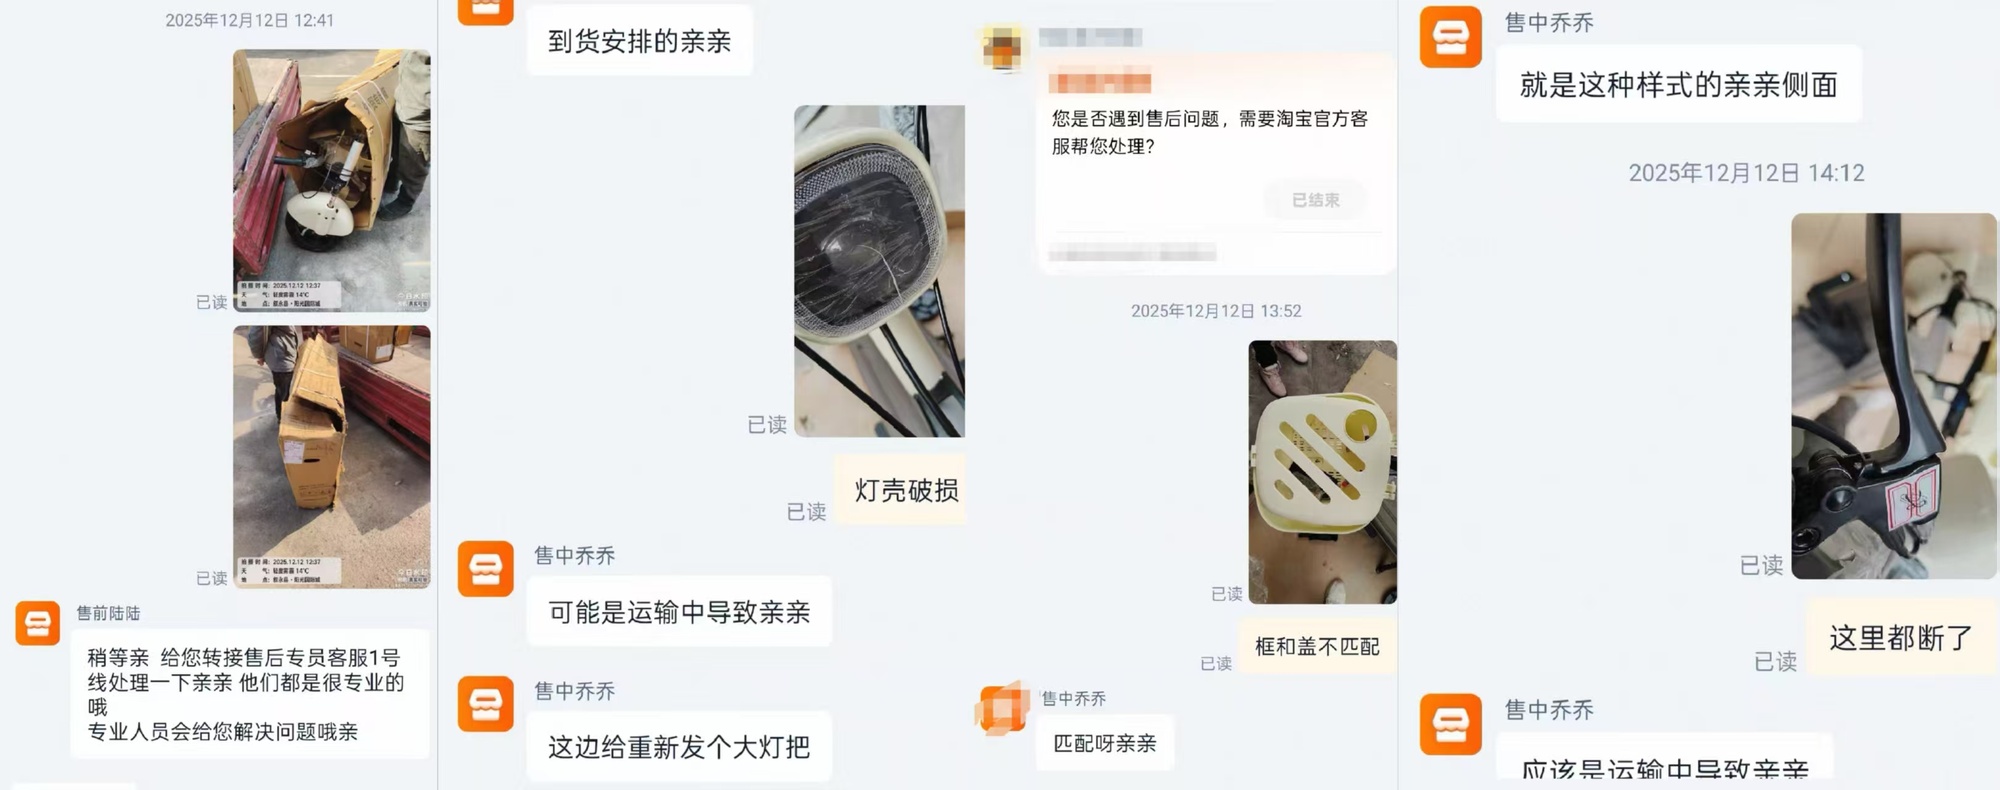
Task: Tap the avatar next to 就是这种样式的亲亲侧面
Action: (x=1451, y=37)
